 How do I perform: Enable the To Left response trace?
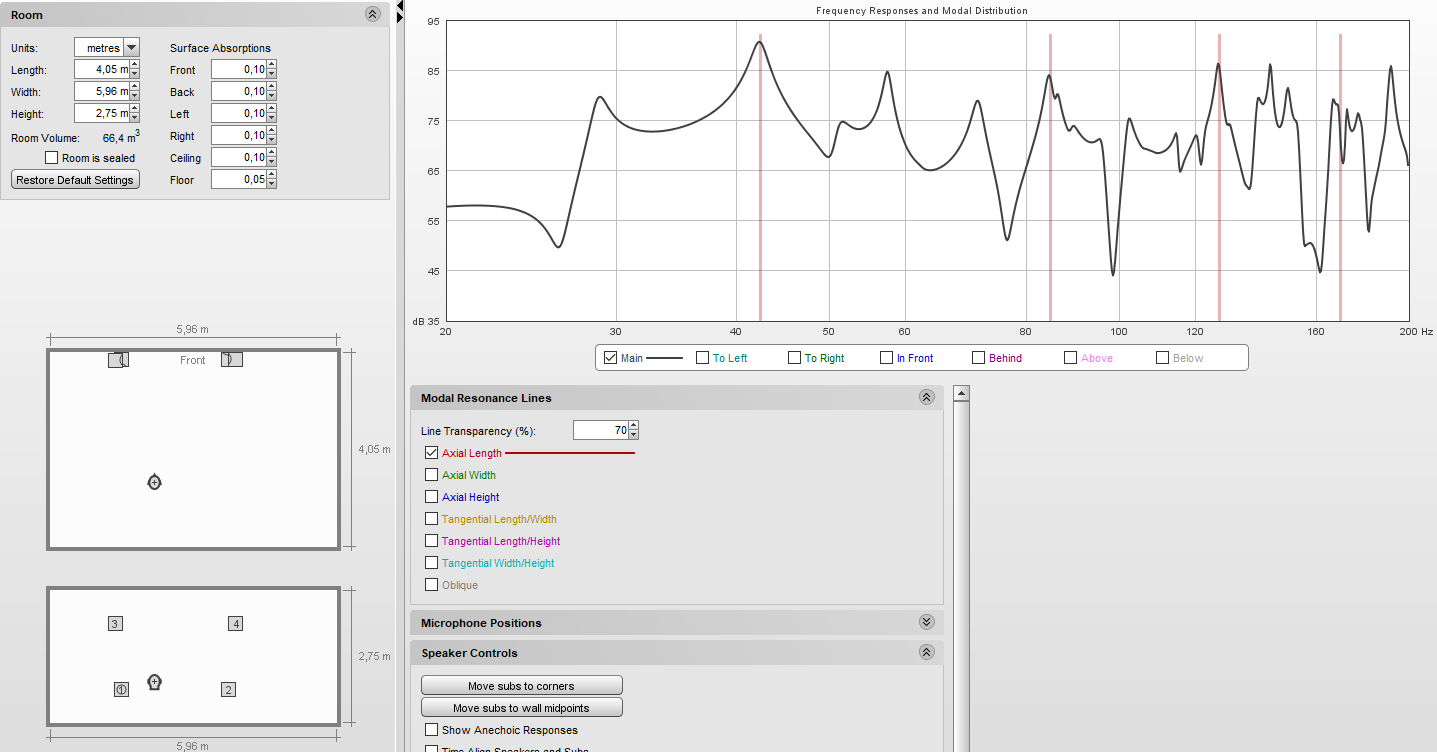pos(703,358)
